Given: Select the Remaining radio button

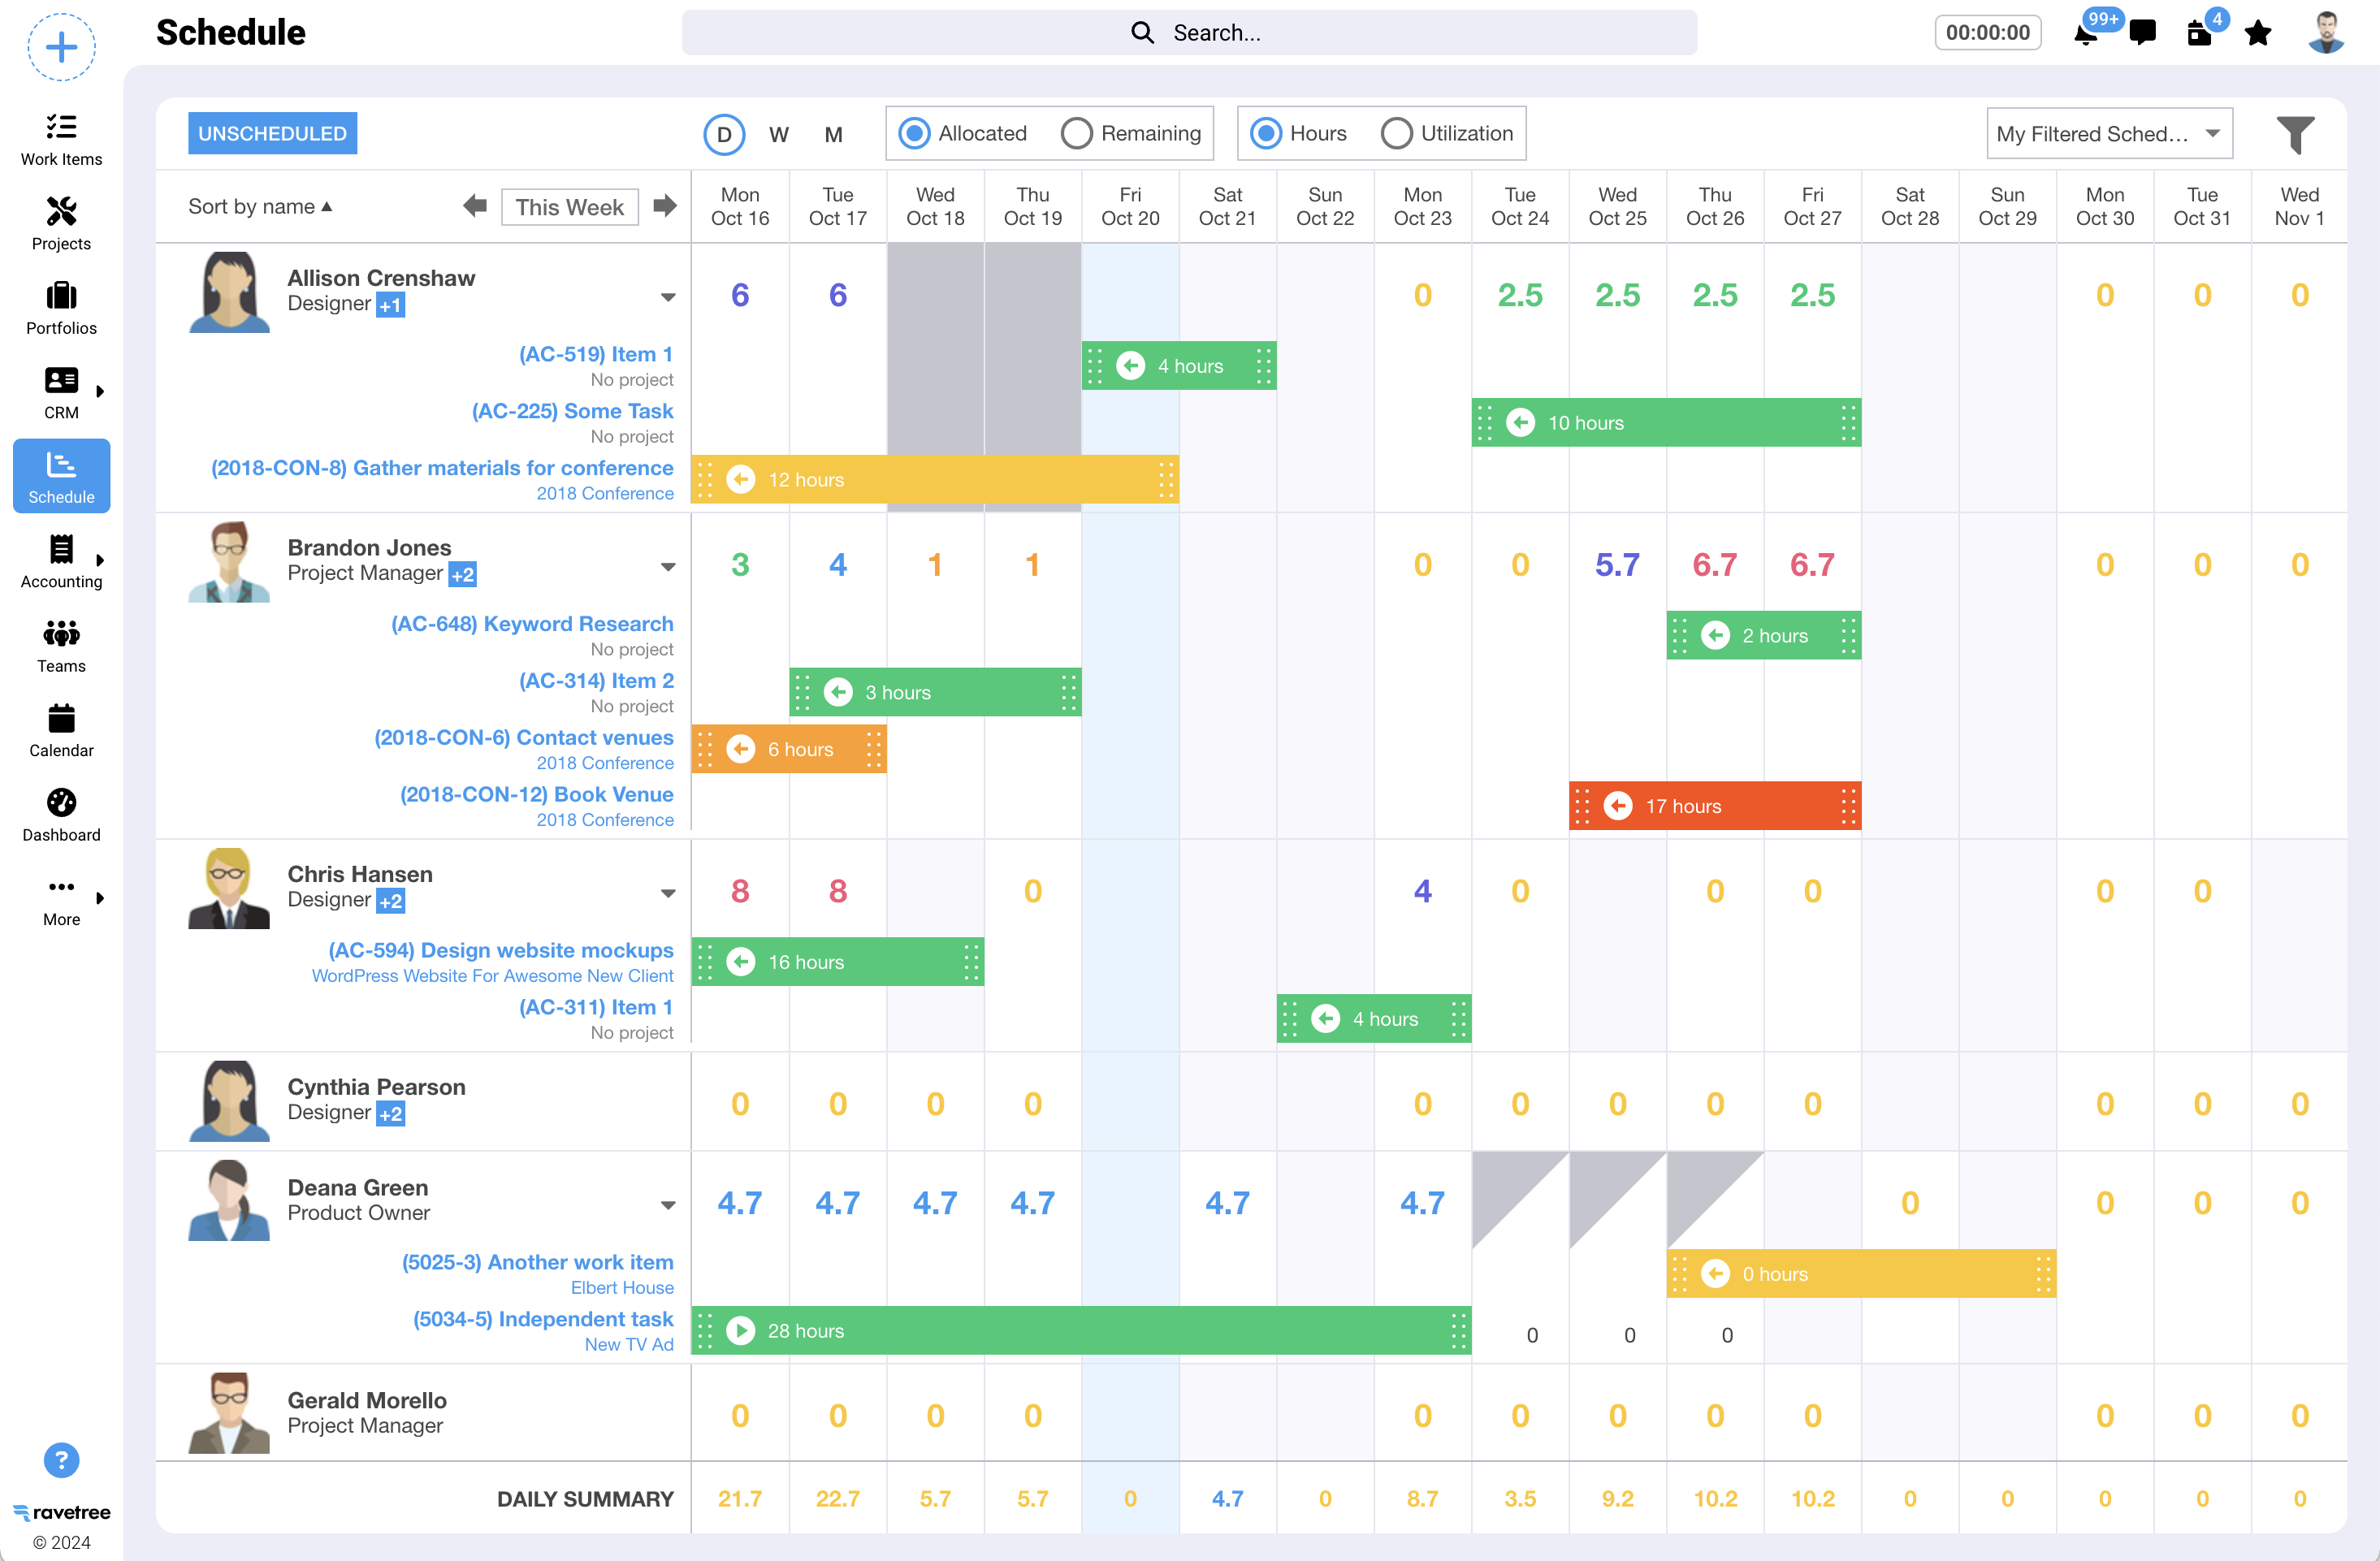Looking at the screenshot, I should click(x=1076, y=134).
